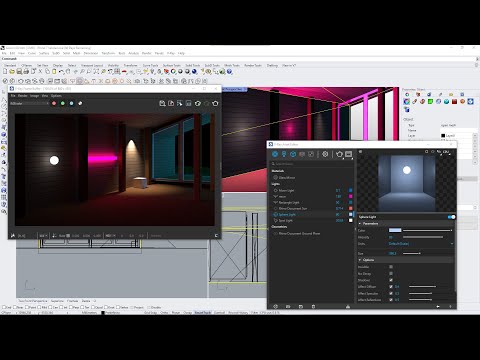Screen dimensions: 480x360
Task: Enable the No Decay checkbox
Action: (x=391, y=273)
